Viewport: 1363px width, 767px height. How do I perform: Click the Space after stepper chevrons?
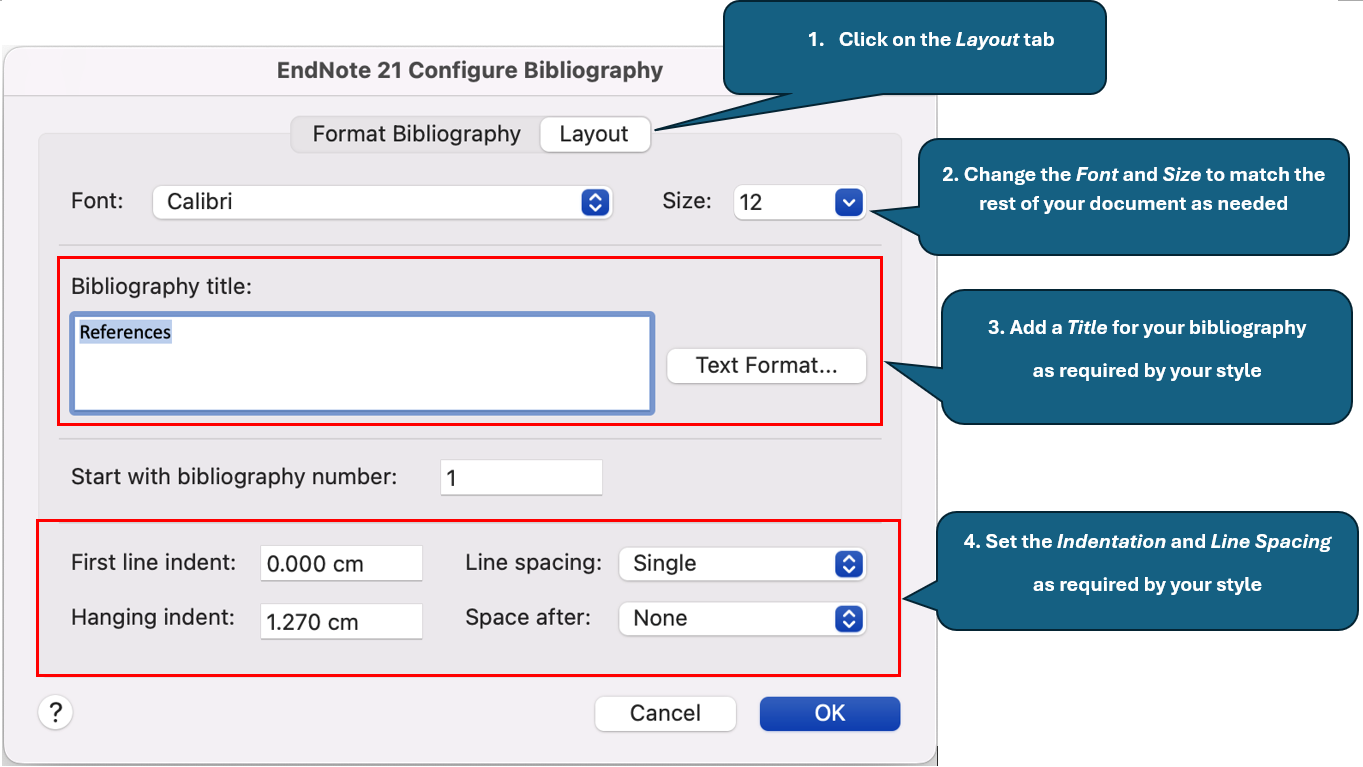pos(852,618)
